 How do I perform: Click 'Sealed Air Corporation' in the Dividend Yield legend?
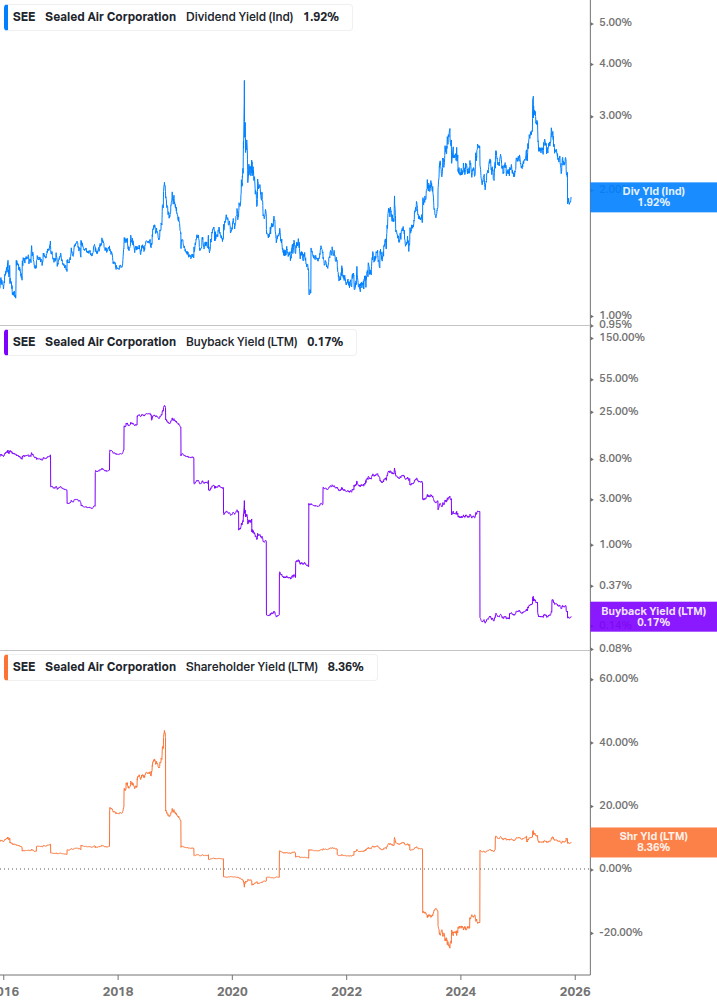point(110,17)
